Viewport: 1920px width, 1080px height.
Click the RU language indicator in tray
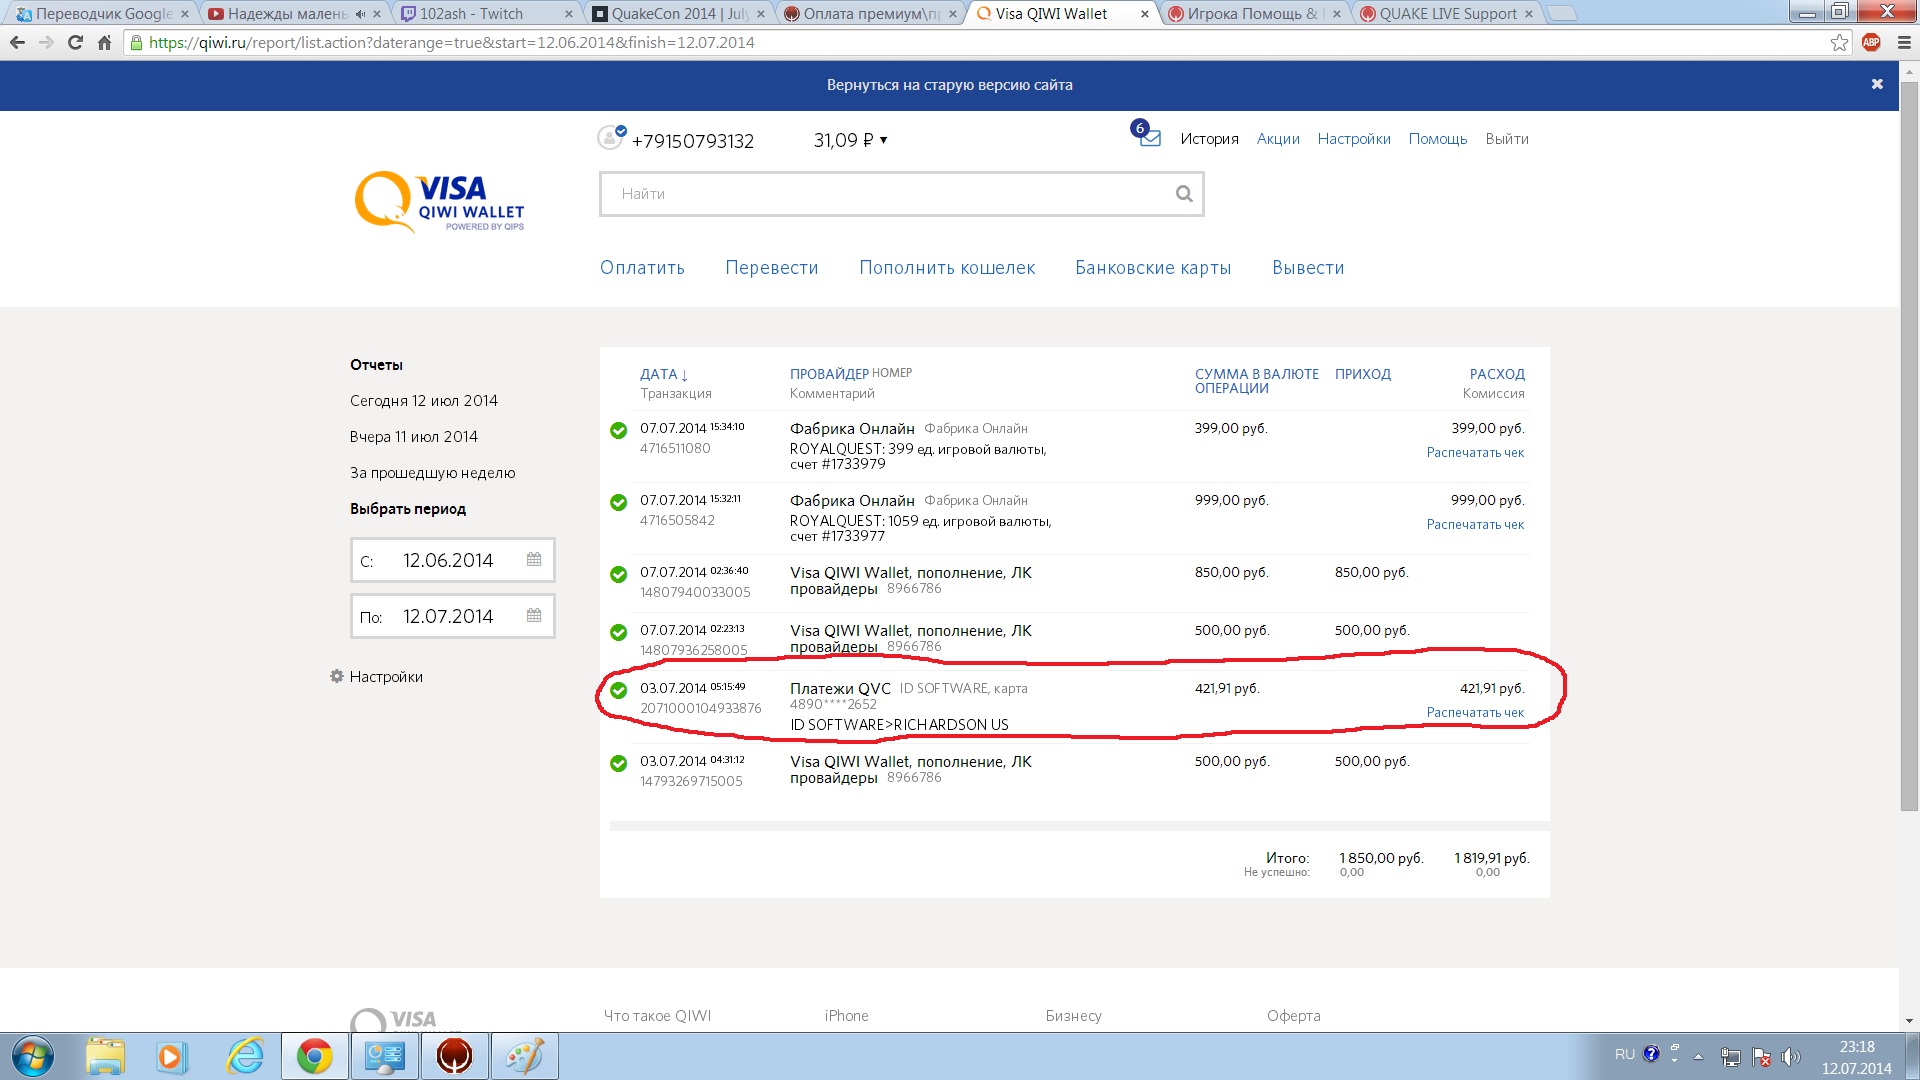[1624, 1055]
